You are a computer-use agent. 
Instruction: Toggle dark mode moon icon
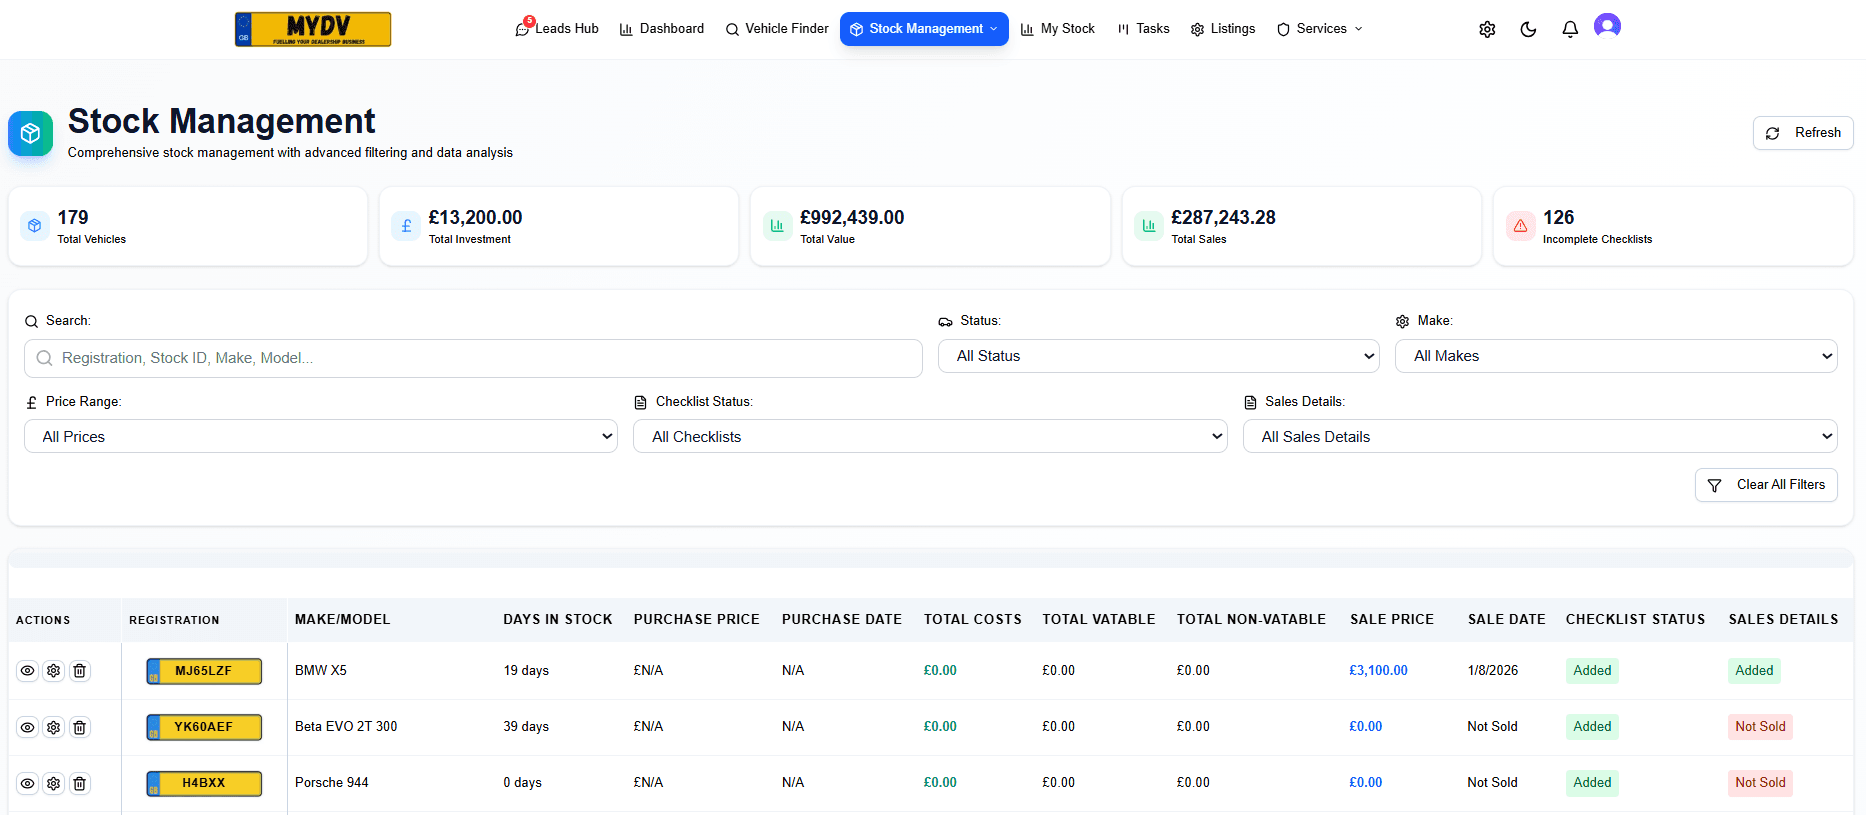(1528, 29)
